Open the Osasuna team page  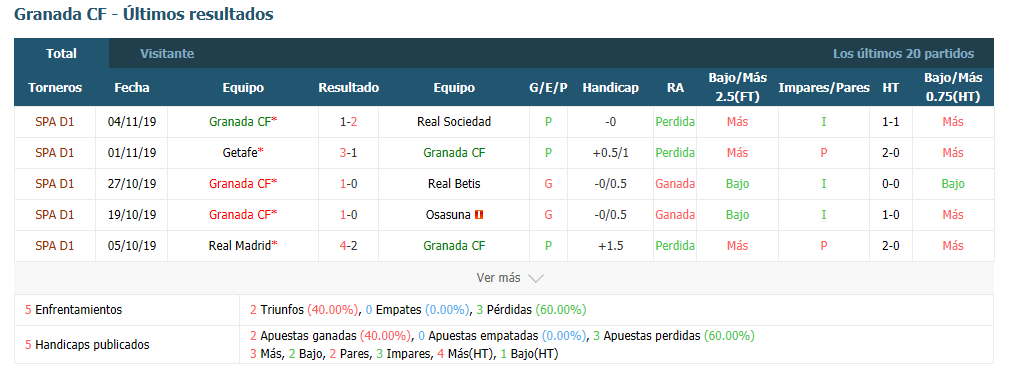pyautogui.click(x=448, y=215)
